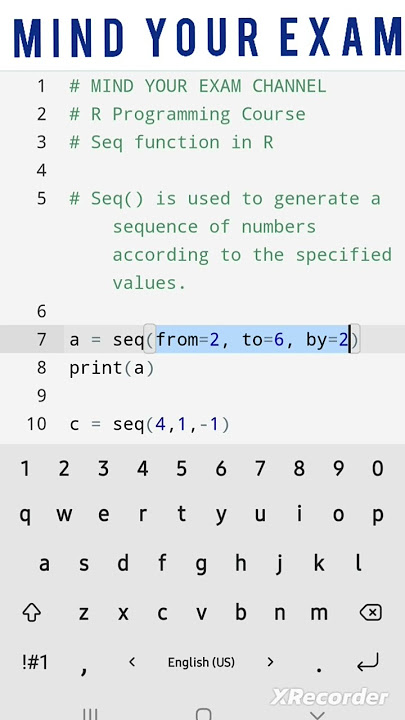Tap the left language arrow on spacebar

132,662
